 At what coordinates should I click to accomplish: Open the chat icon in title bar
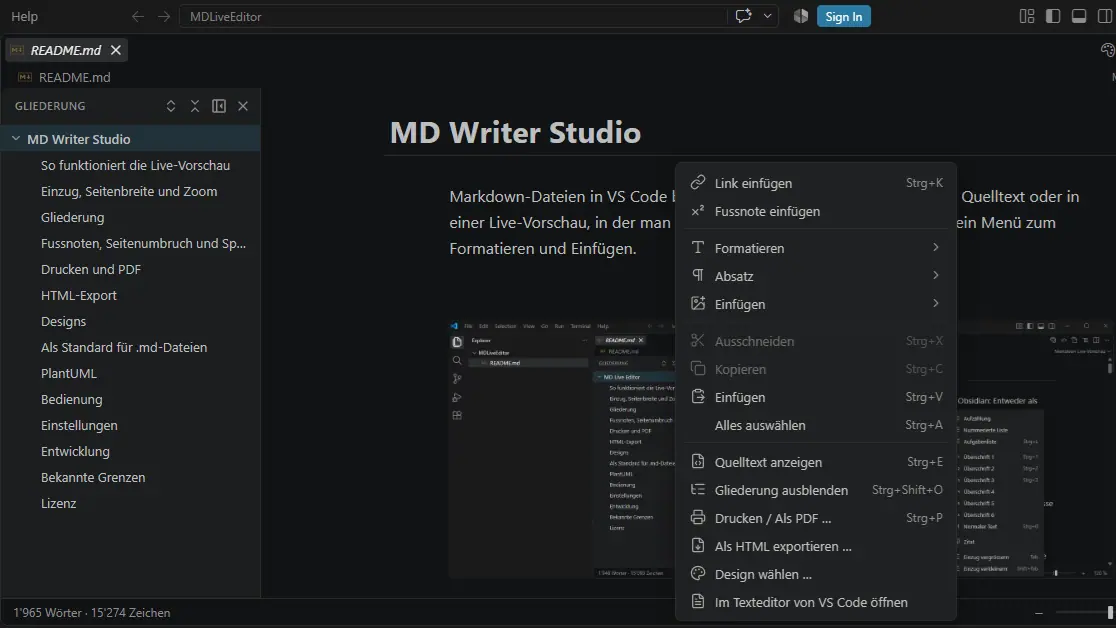click(x=743, y=16)
